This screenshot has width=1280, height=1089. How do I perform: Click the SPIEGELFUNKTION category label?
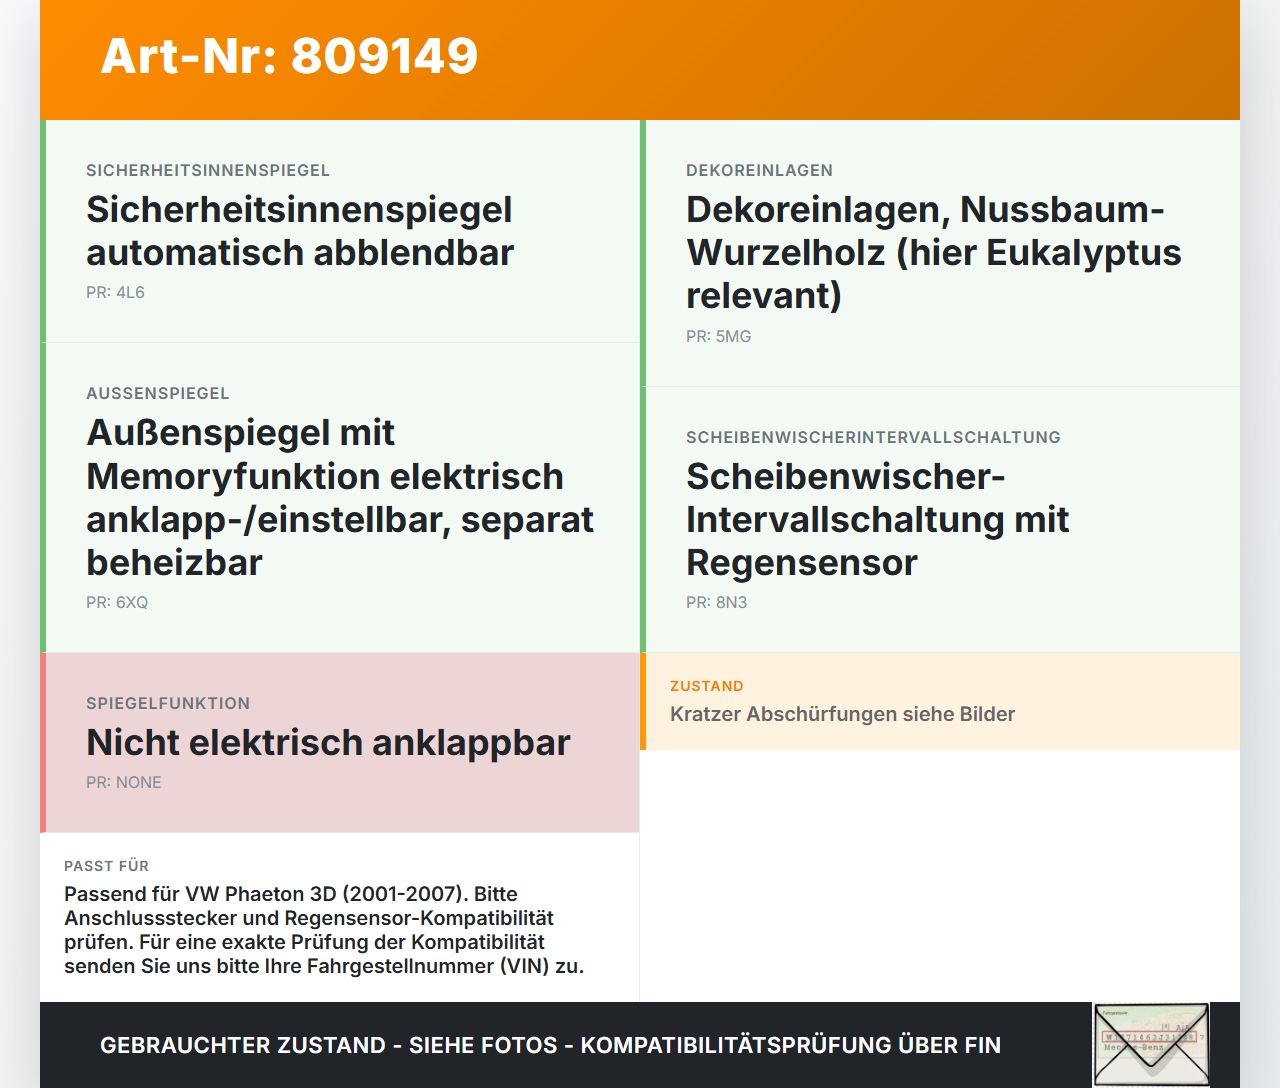tap(168, 703)
